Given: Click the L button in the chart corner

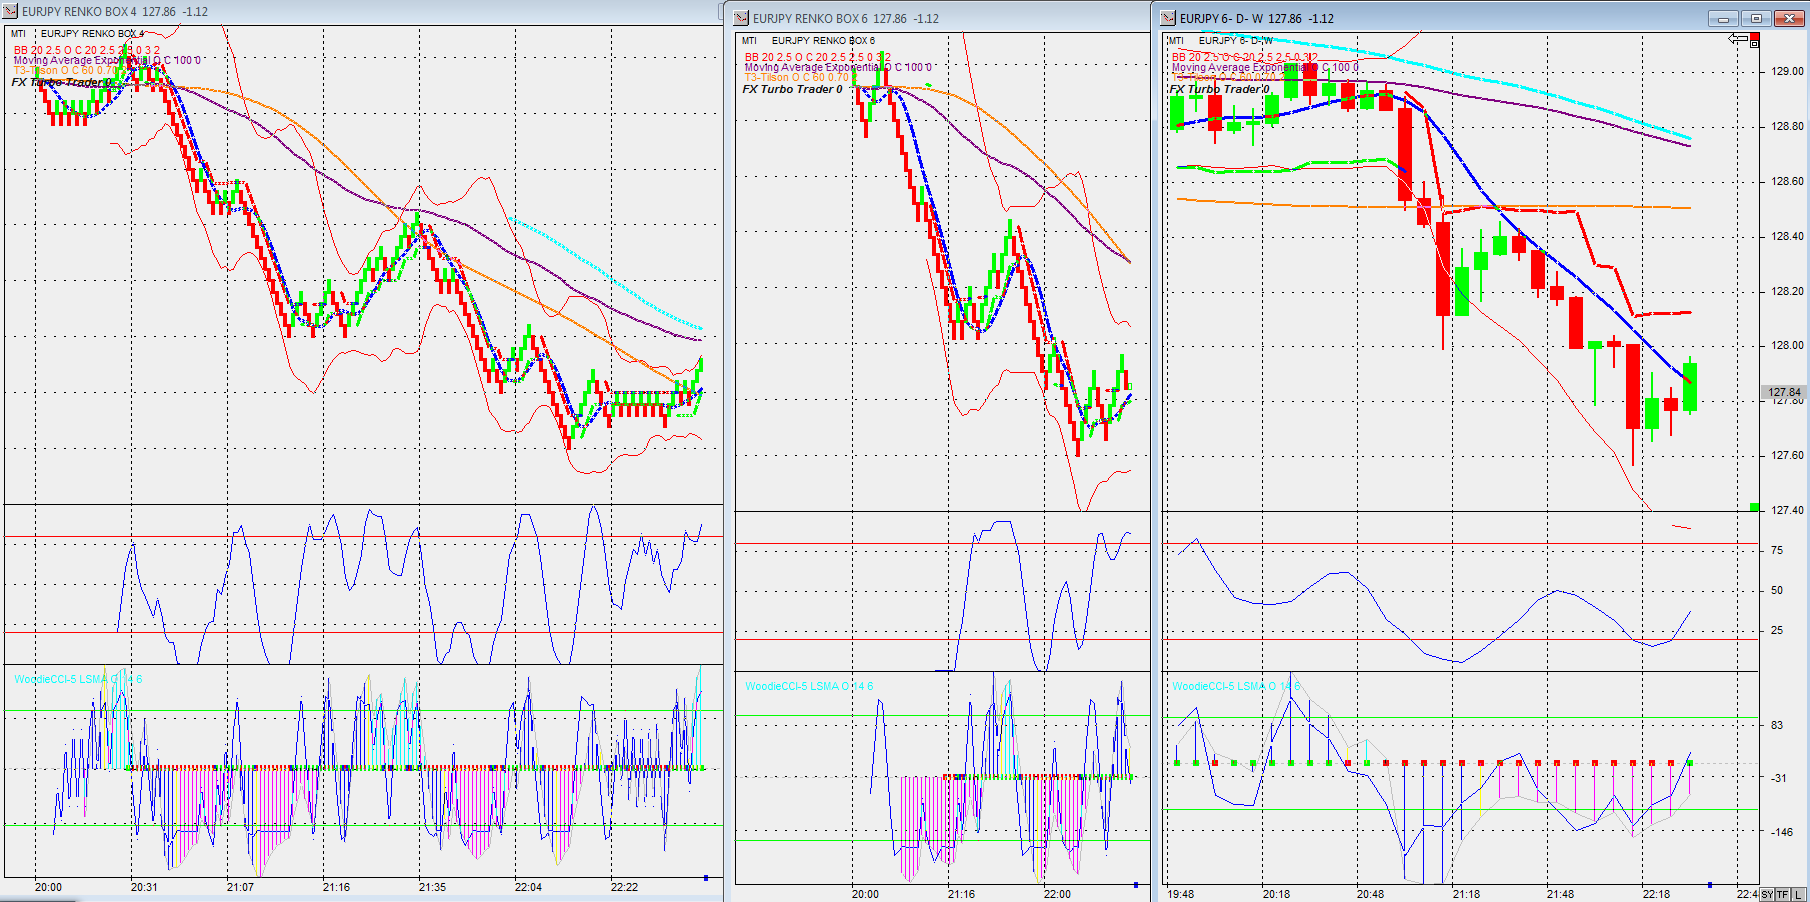Looking at the screenshot, I should click(1799, 894).
